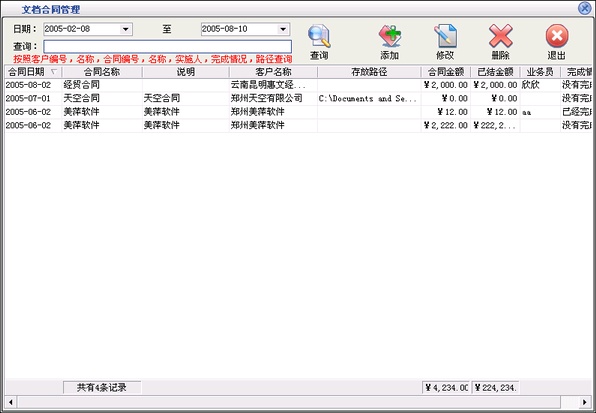The width and height of the screenshot is (596, 413).
Task: Click the C:\Documents and Se... path cell
Action: [368, 98]
